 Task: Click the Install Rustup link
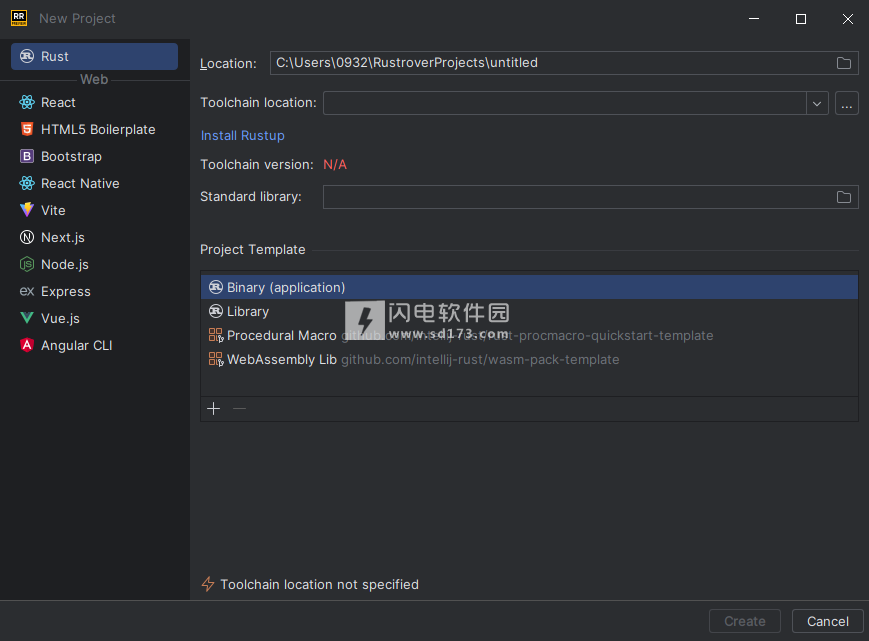(243, 136)
